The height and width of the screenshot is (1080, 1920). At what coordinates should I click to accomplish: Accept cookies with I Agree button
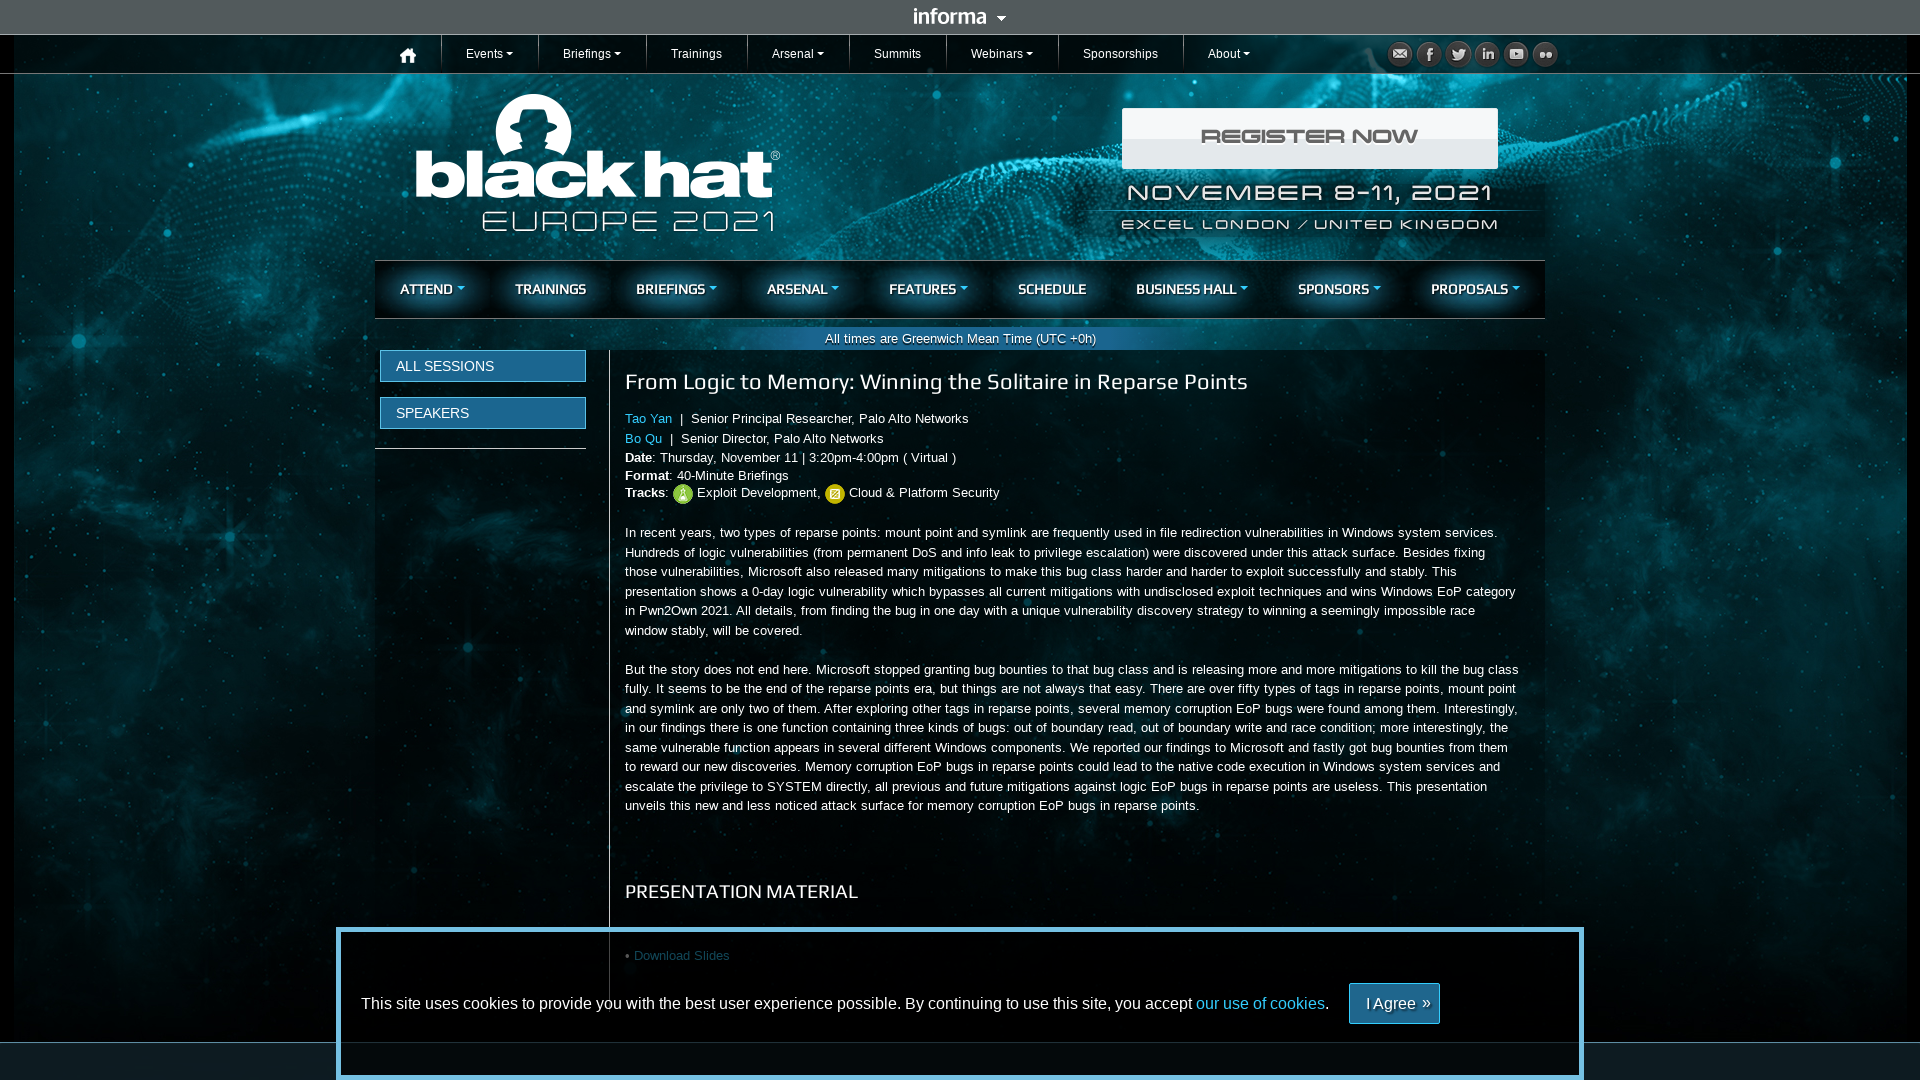click(x=1394, y=1003)
